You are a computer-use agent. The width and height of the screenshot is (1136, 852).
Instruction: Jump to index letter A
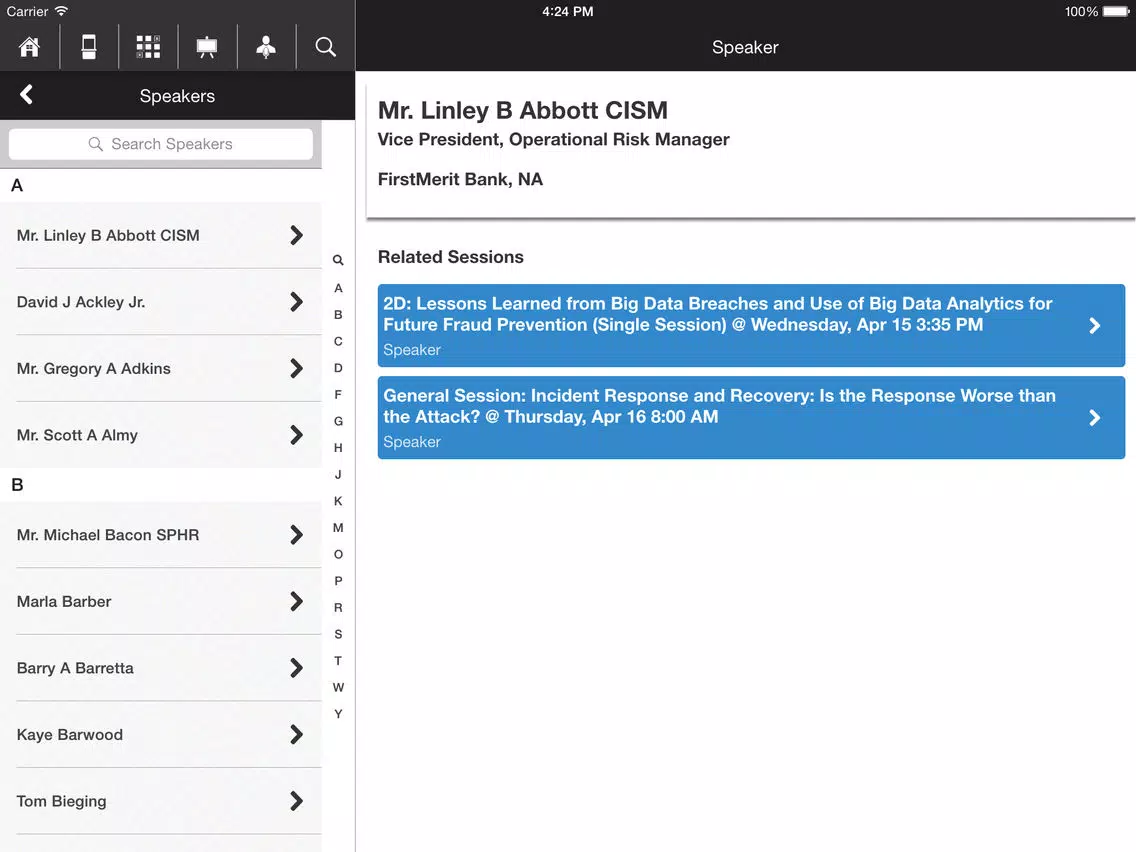[x=338, y=288]
